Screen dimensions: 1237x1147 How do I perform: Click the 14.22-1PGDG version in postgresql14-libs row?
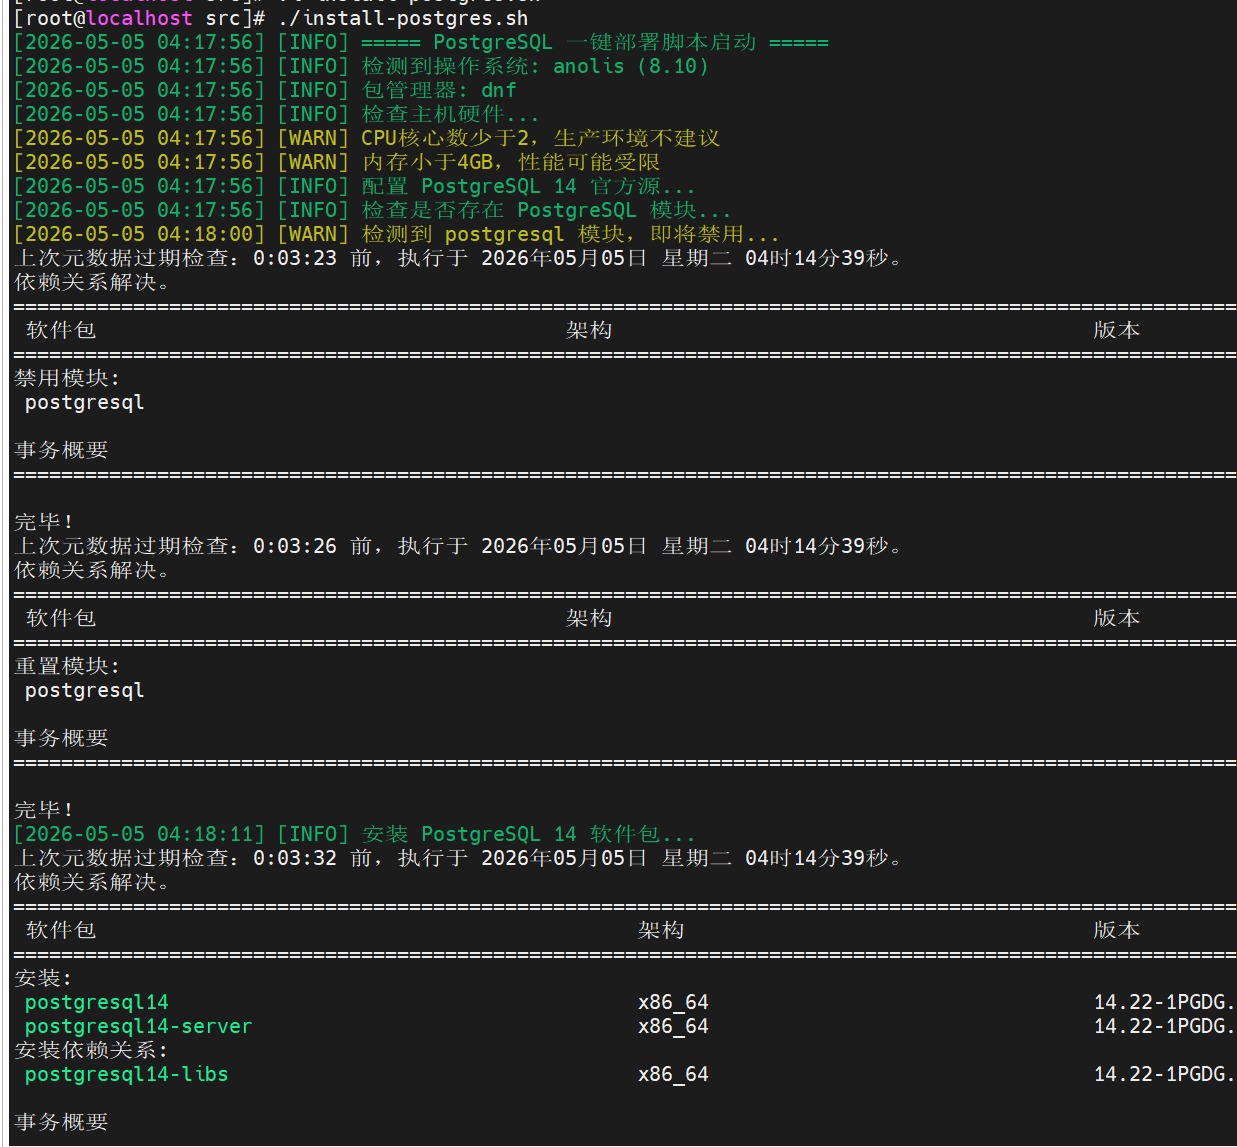click(x=1164, y=1074)
